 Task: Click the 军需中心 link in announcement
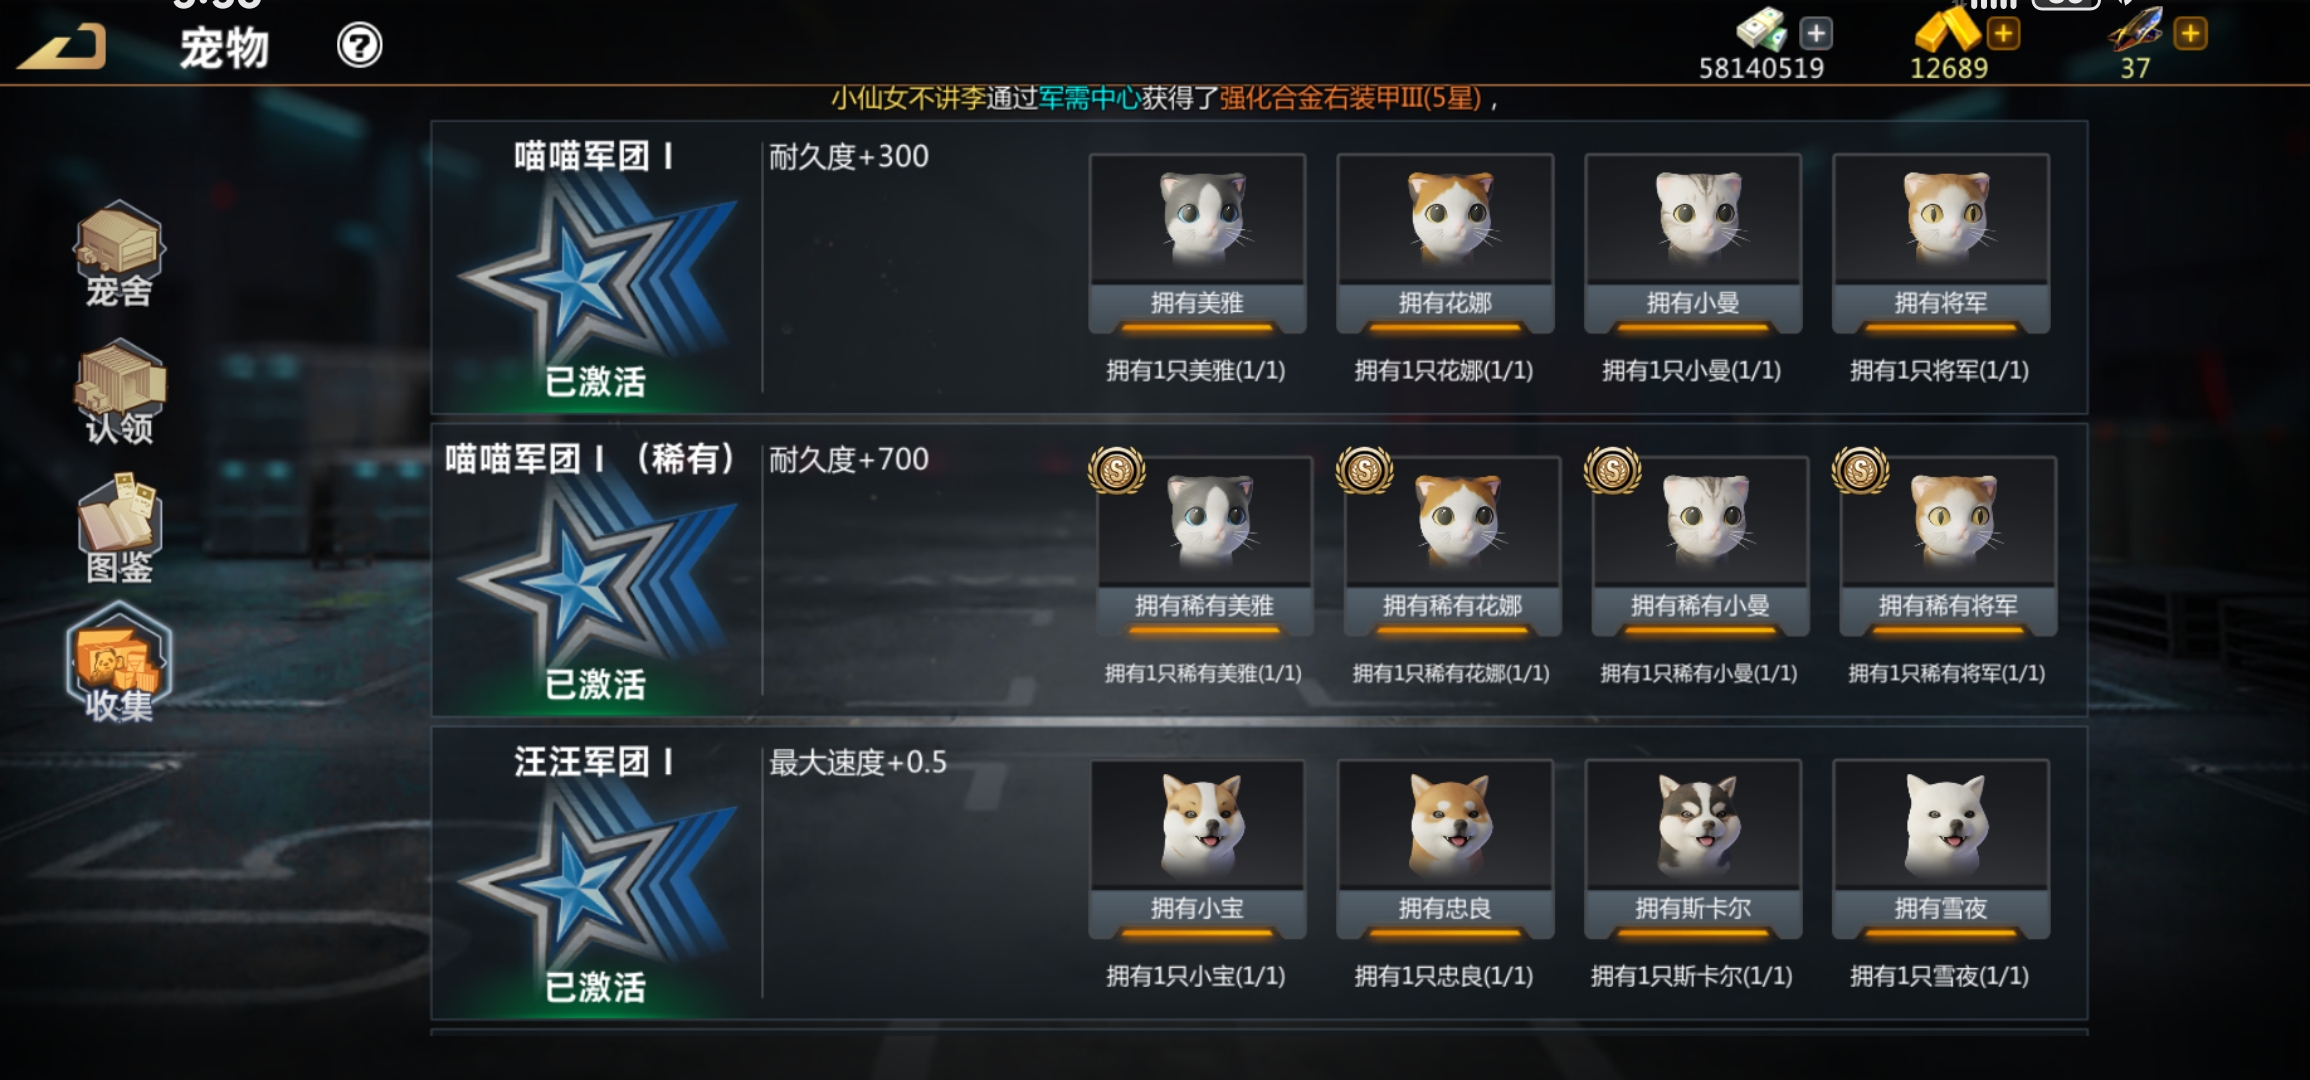pos(1090,98)
